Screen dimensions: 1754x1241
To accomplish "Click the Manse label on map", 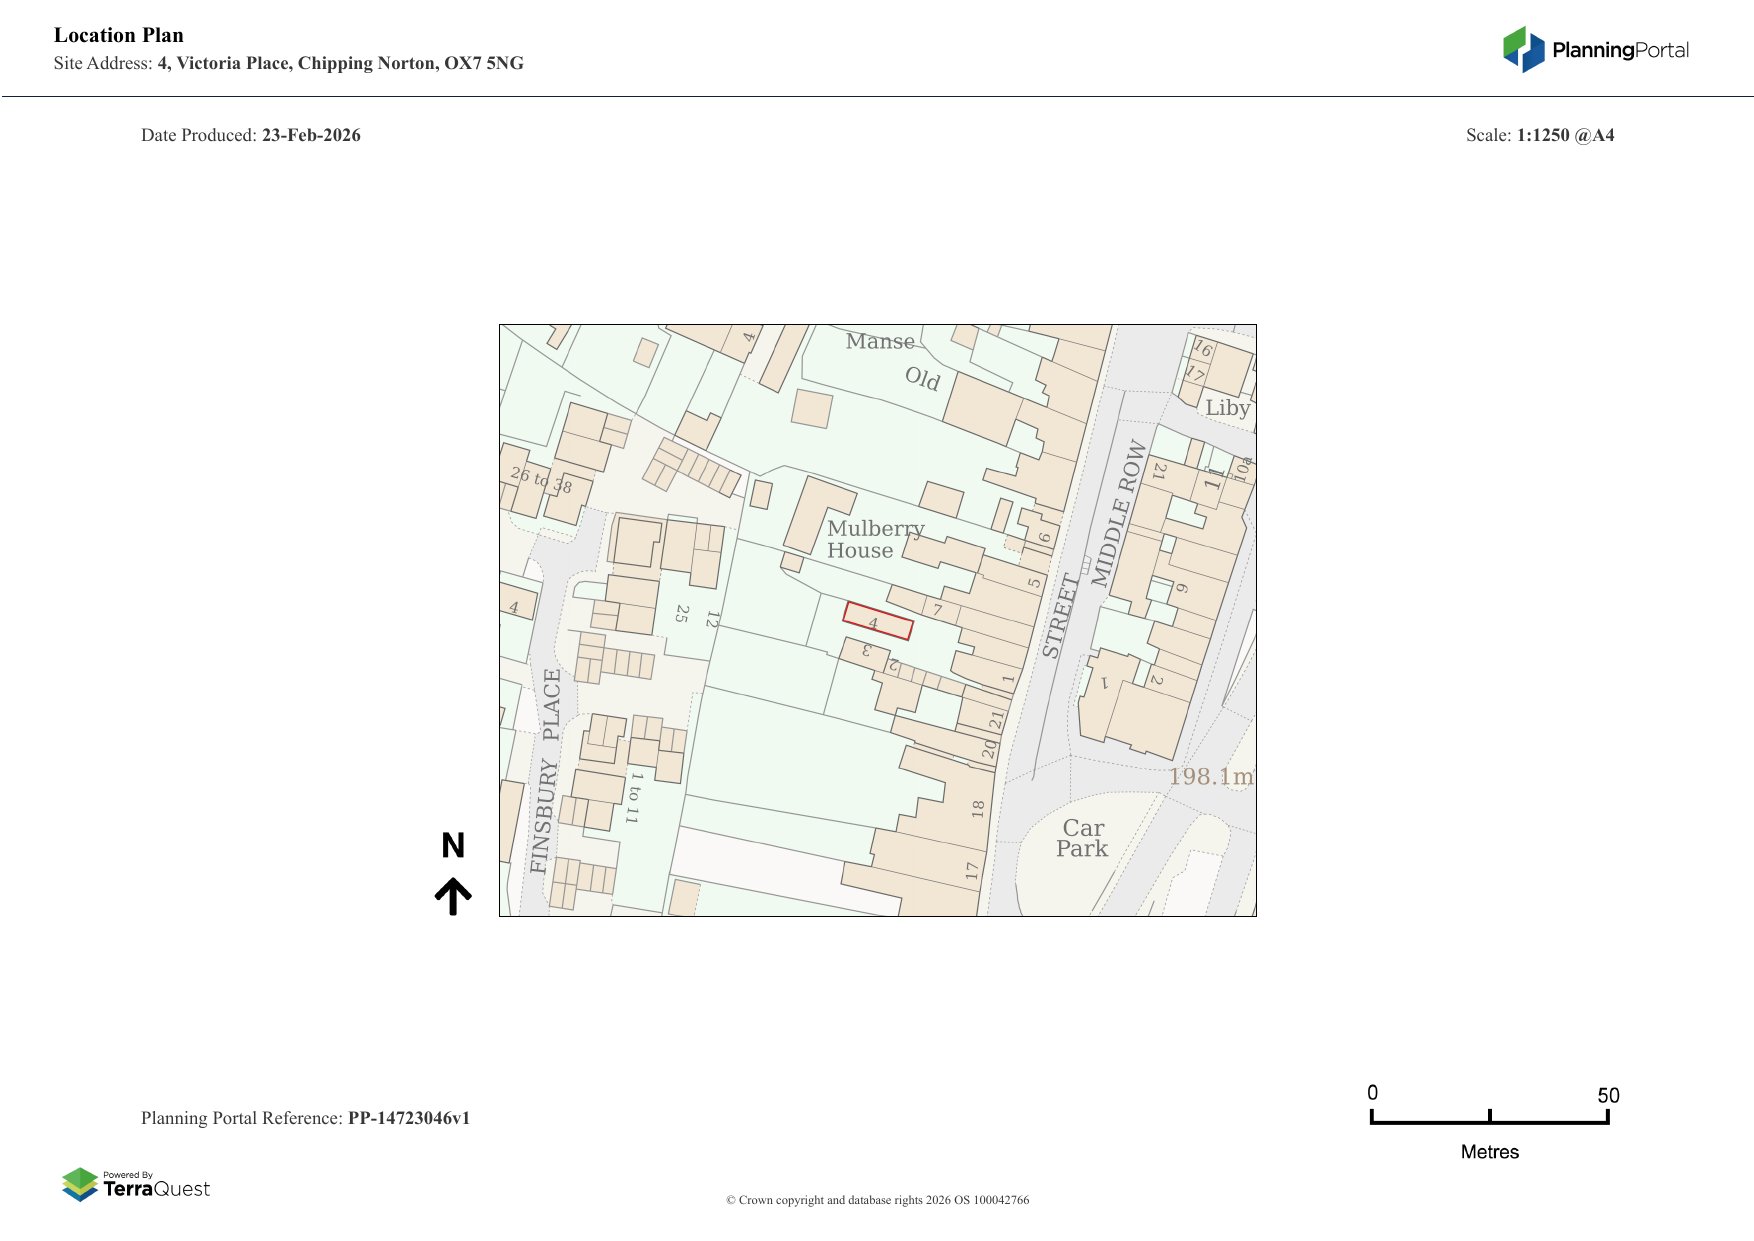I will coord(879,341).
